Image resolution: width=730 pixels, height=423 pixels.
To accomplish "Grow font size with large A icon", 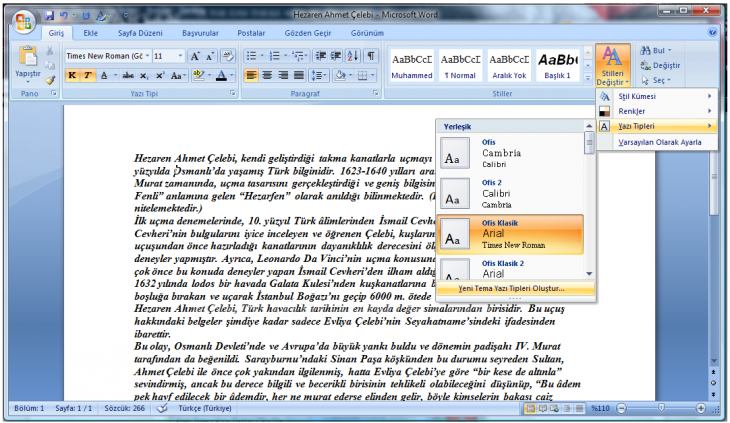I will coord(195,56).
